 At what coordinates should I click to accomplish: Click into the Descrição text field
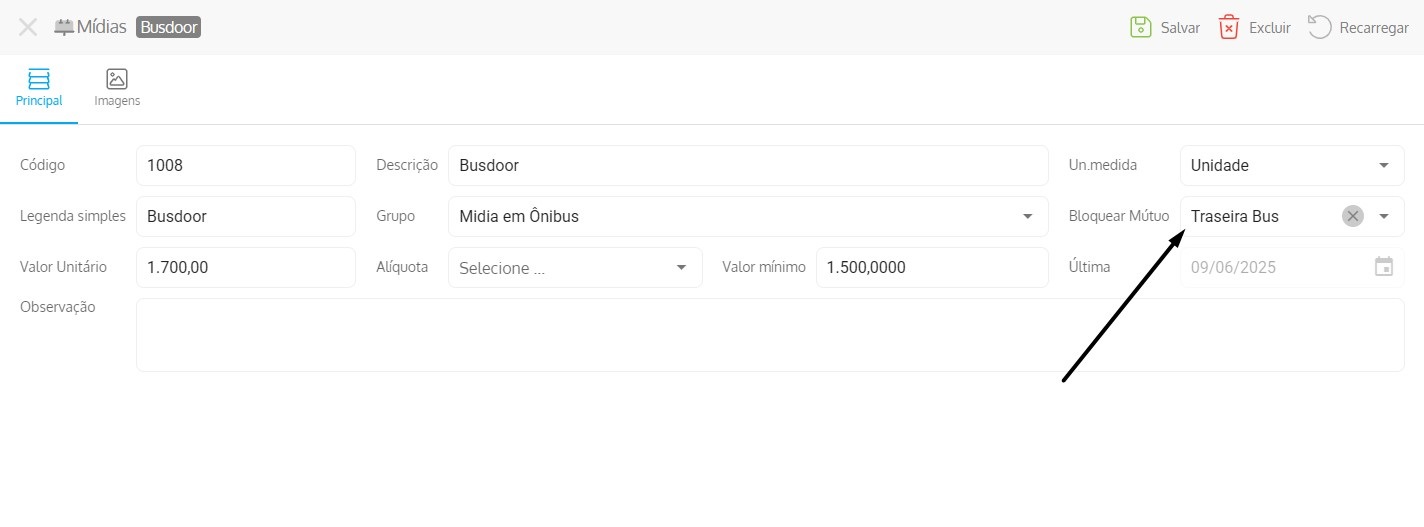tap(748, 166)
